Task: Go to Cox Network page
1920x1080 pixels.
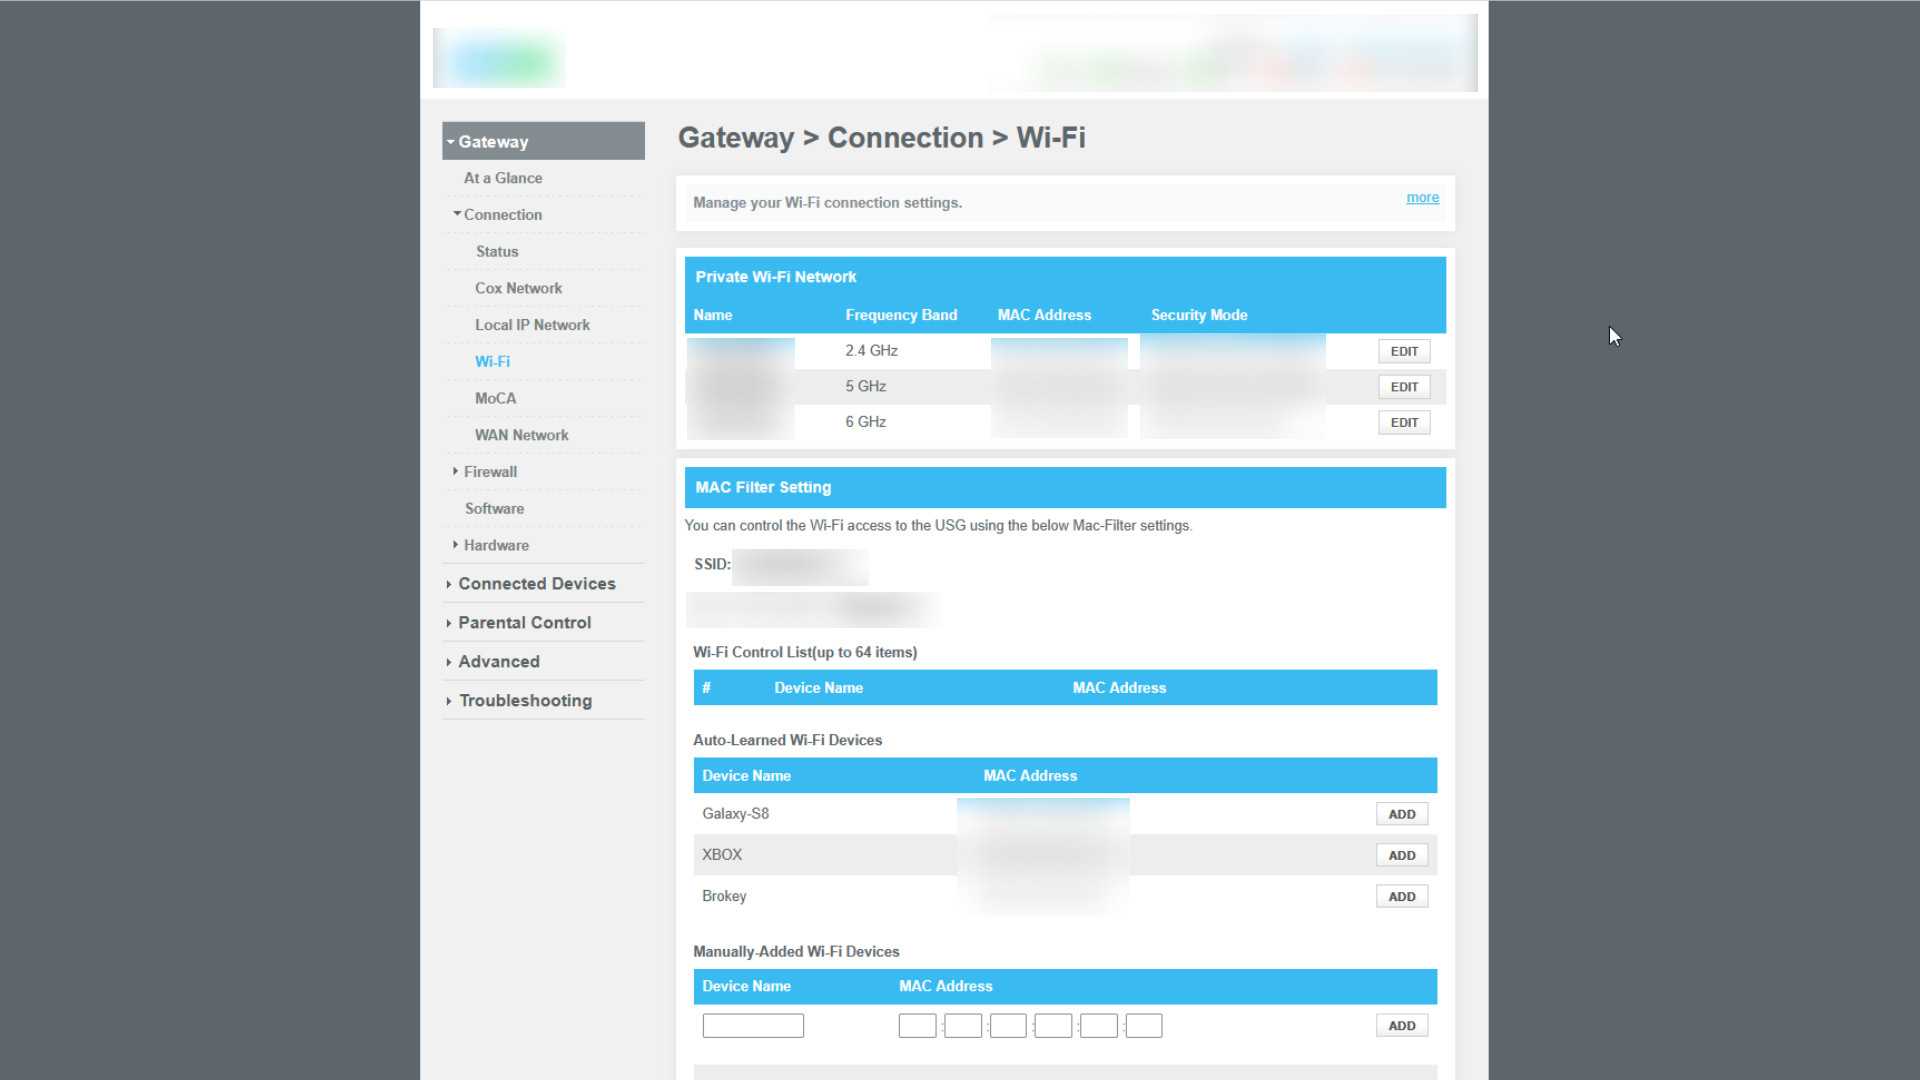Action: coord(518,288)
